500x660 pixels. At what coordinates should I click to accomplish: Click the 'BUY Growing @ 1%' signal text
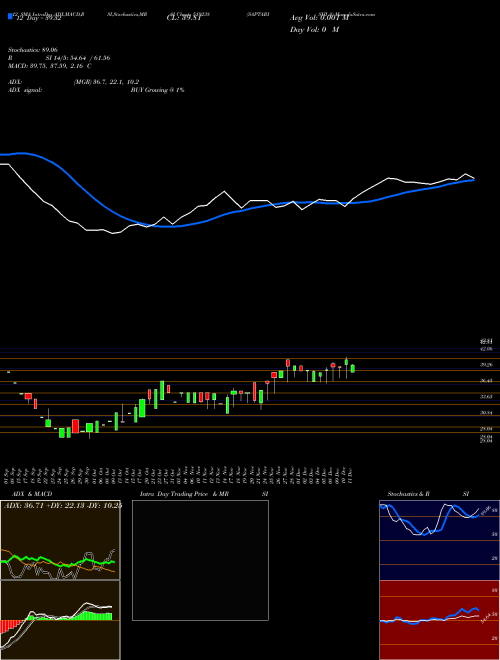157,90
